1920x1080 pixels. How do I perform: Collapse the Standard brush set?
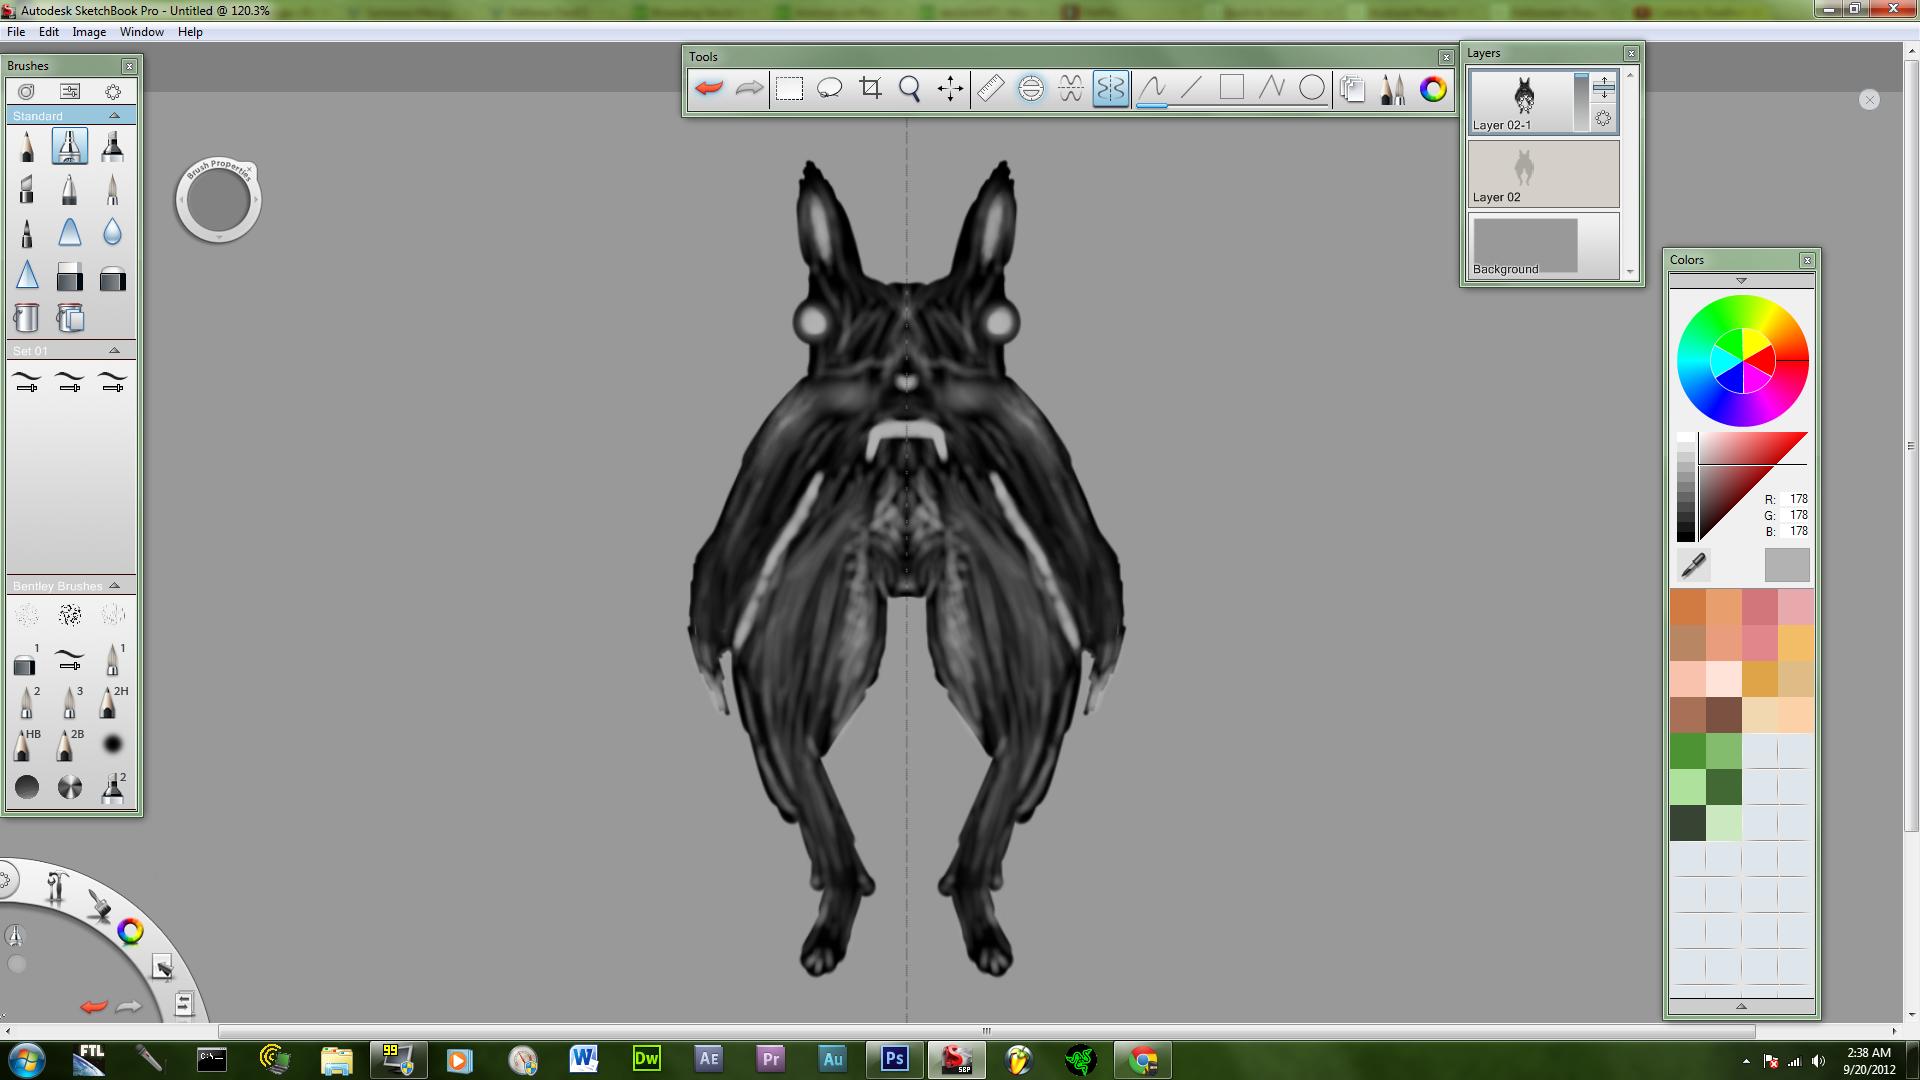pos(114,116)
